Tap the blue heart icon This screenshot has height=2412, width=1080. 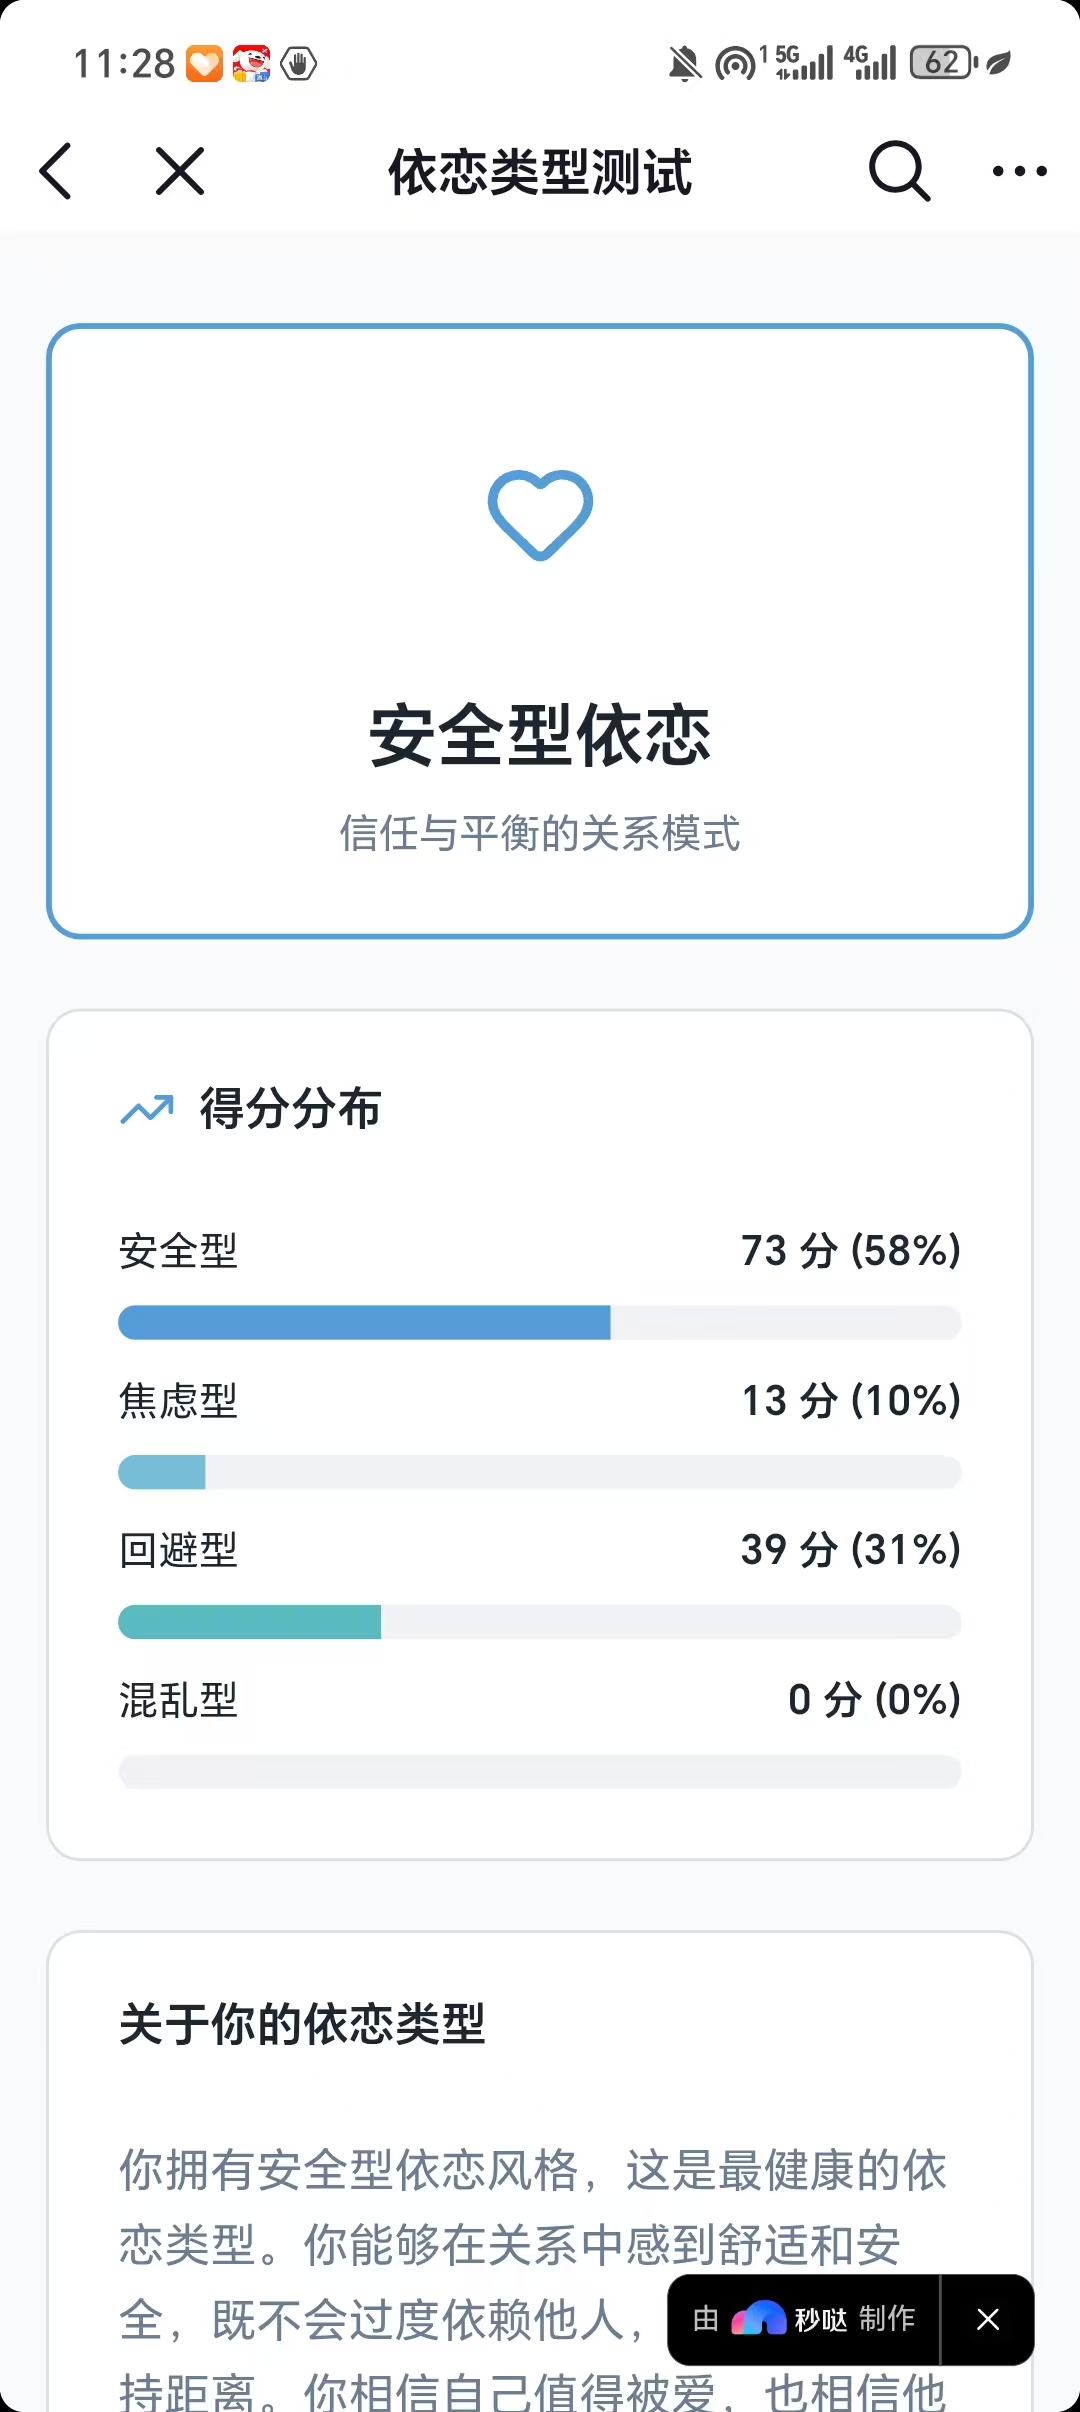coord(540,515)
